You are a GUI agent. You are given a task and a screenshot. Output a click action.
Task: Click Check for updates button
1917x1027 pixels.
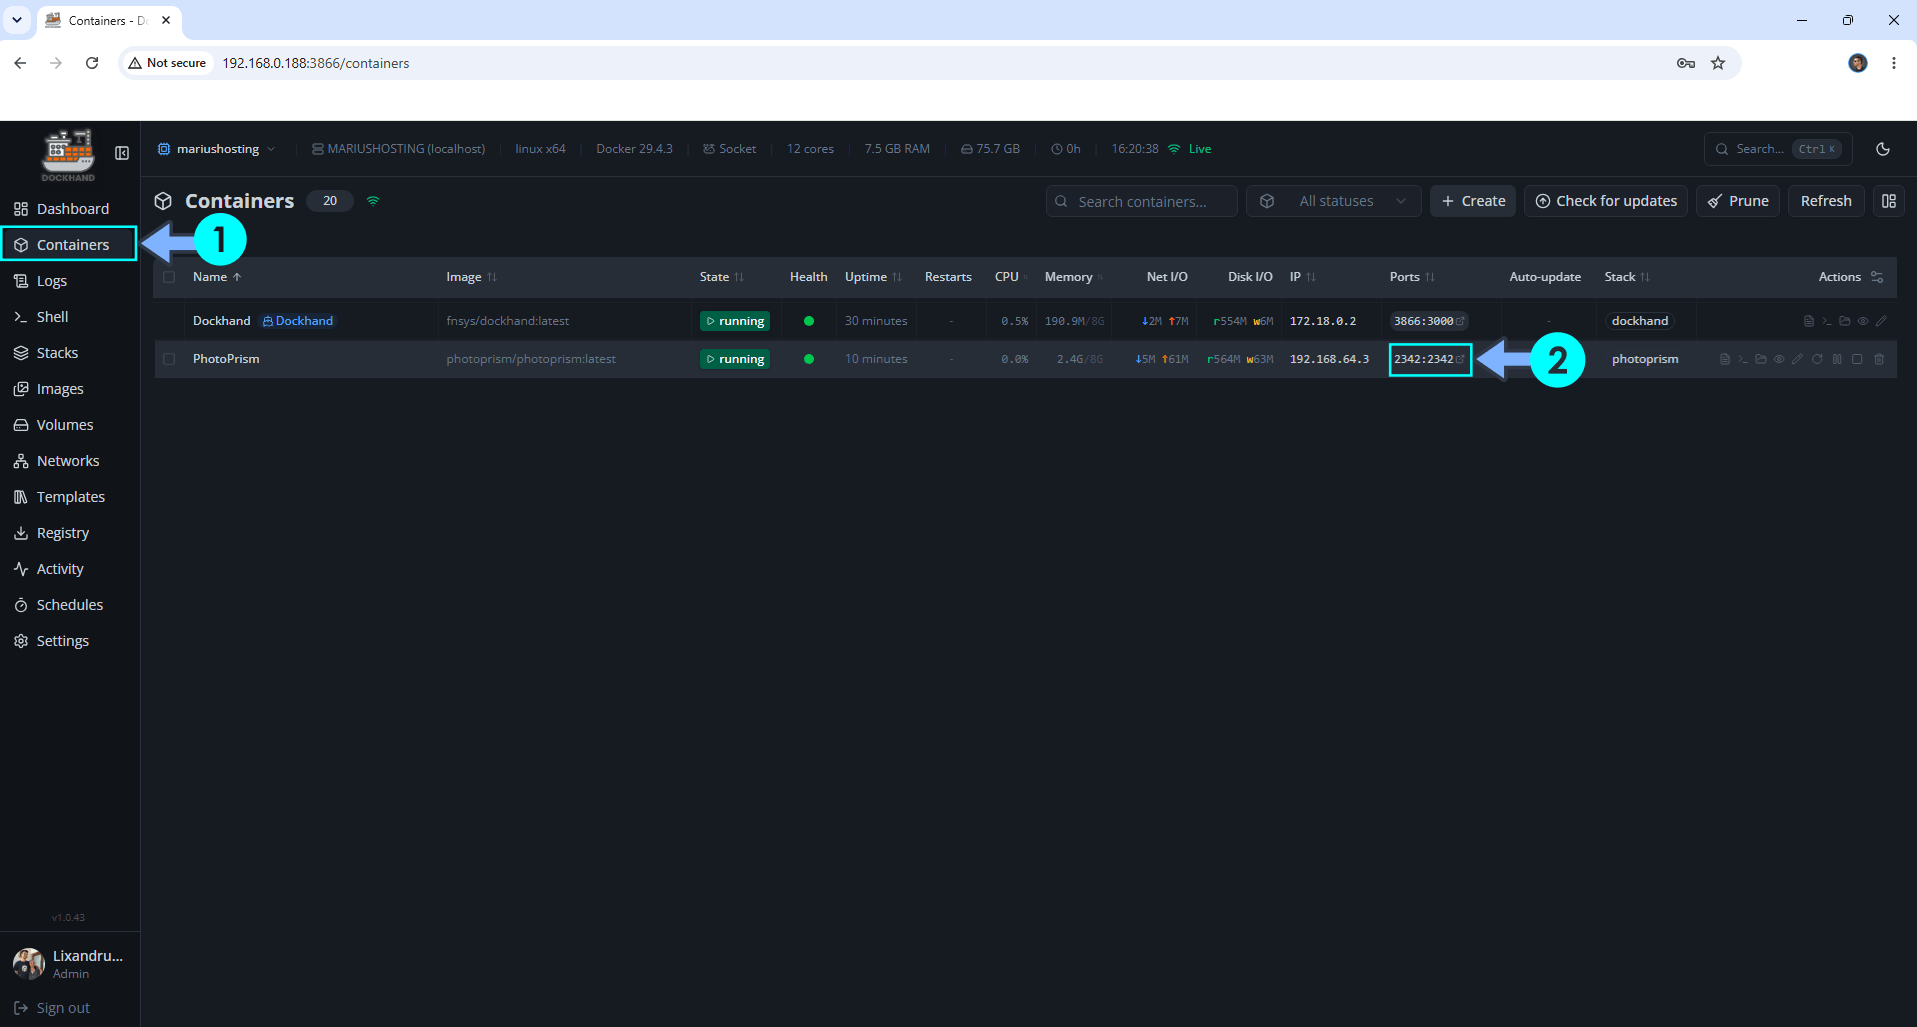1606,201
